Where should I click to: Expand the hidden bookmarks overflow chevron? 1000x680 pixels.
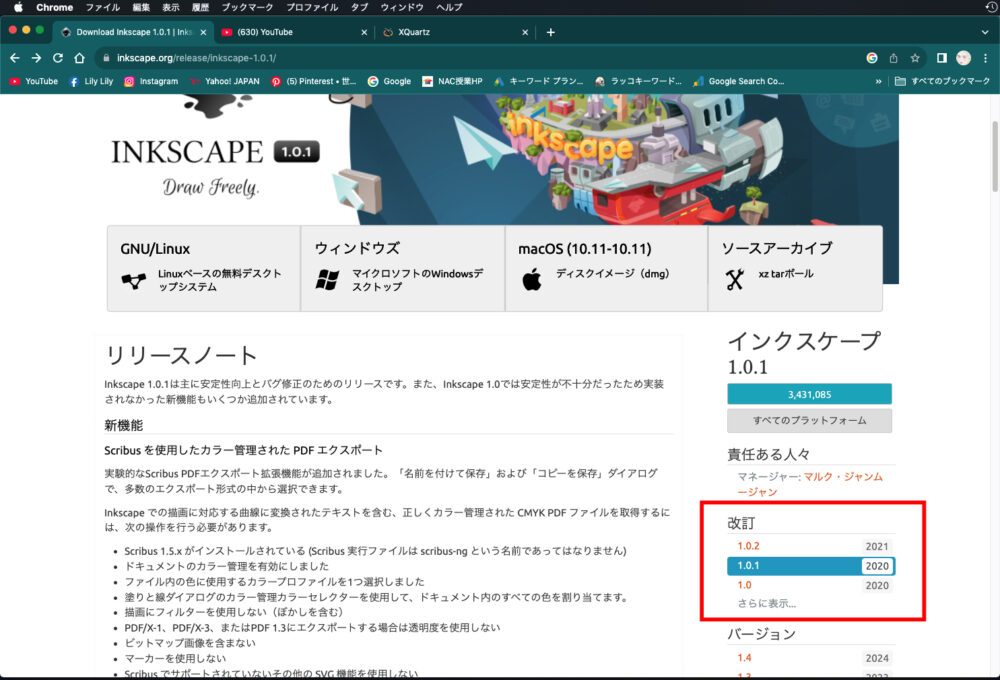879,81
